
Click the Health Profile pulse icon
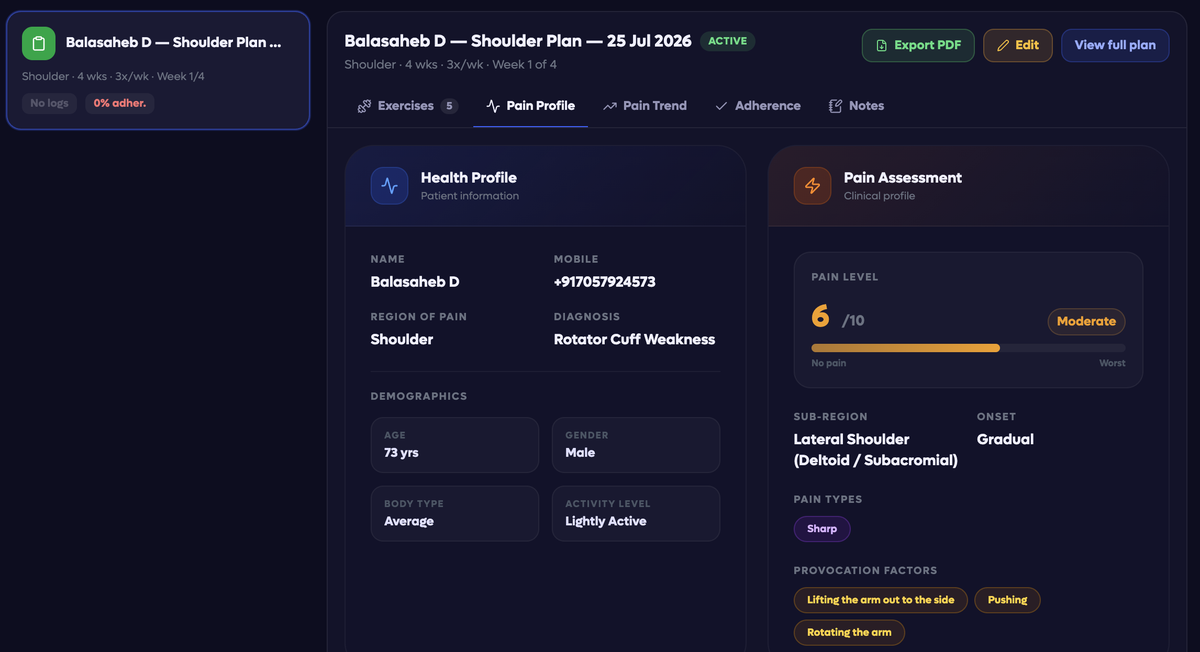pyautogui.click(x=389, y=186)
